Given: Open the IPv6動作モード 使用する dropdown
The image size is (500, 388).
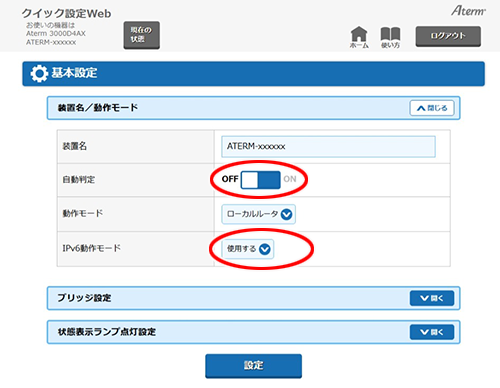Looking at the screenshot, I should coord(248,249).
